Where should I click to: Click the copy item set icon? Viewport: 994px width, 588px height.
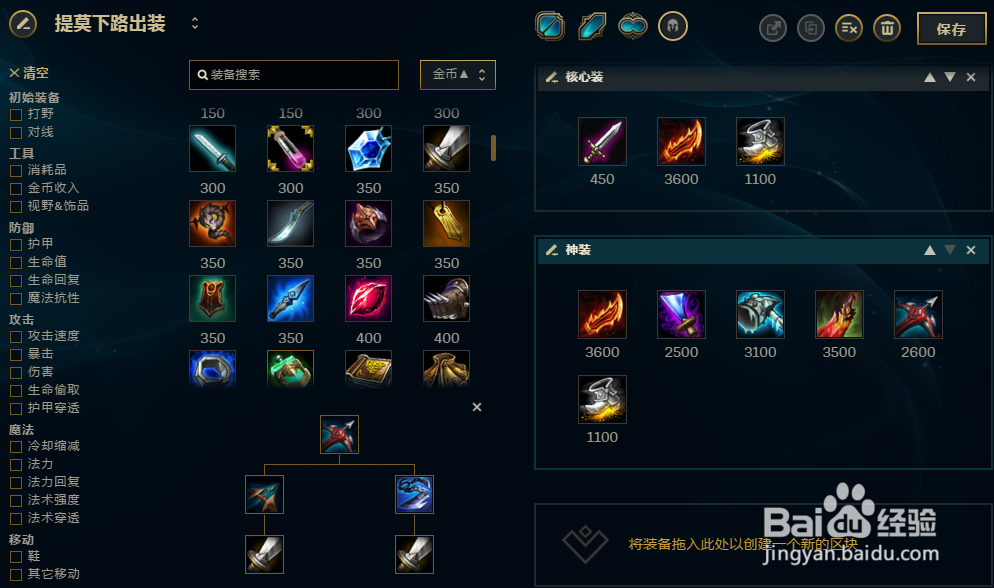click(x=811, y=28)
